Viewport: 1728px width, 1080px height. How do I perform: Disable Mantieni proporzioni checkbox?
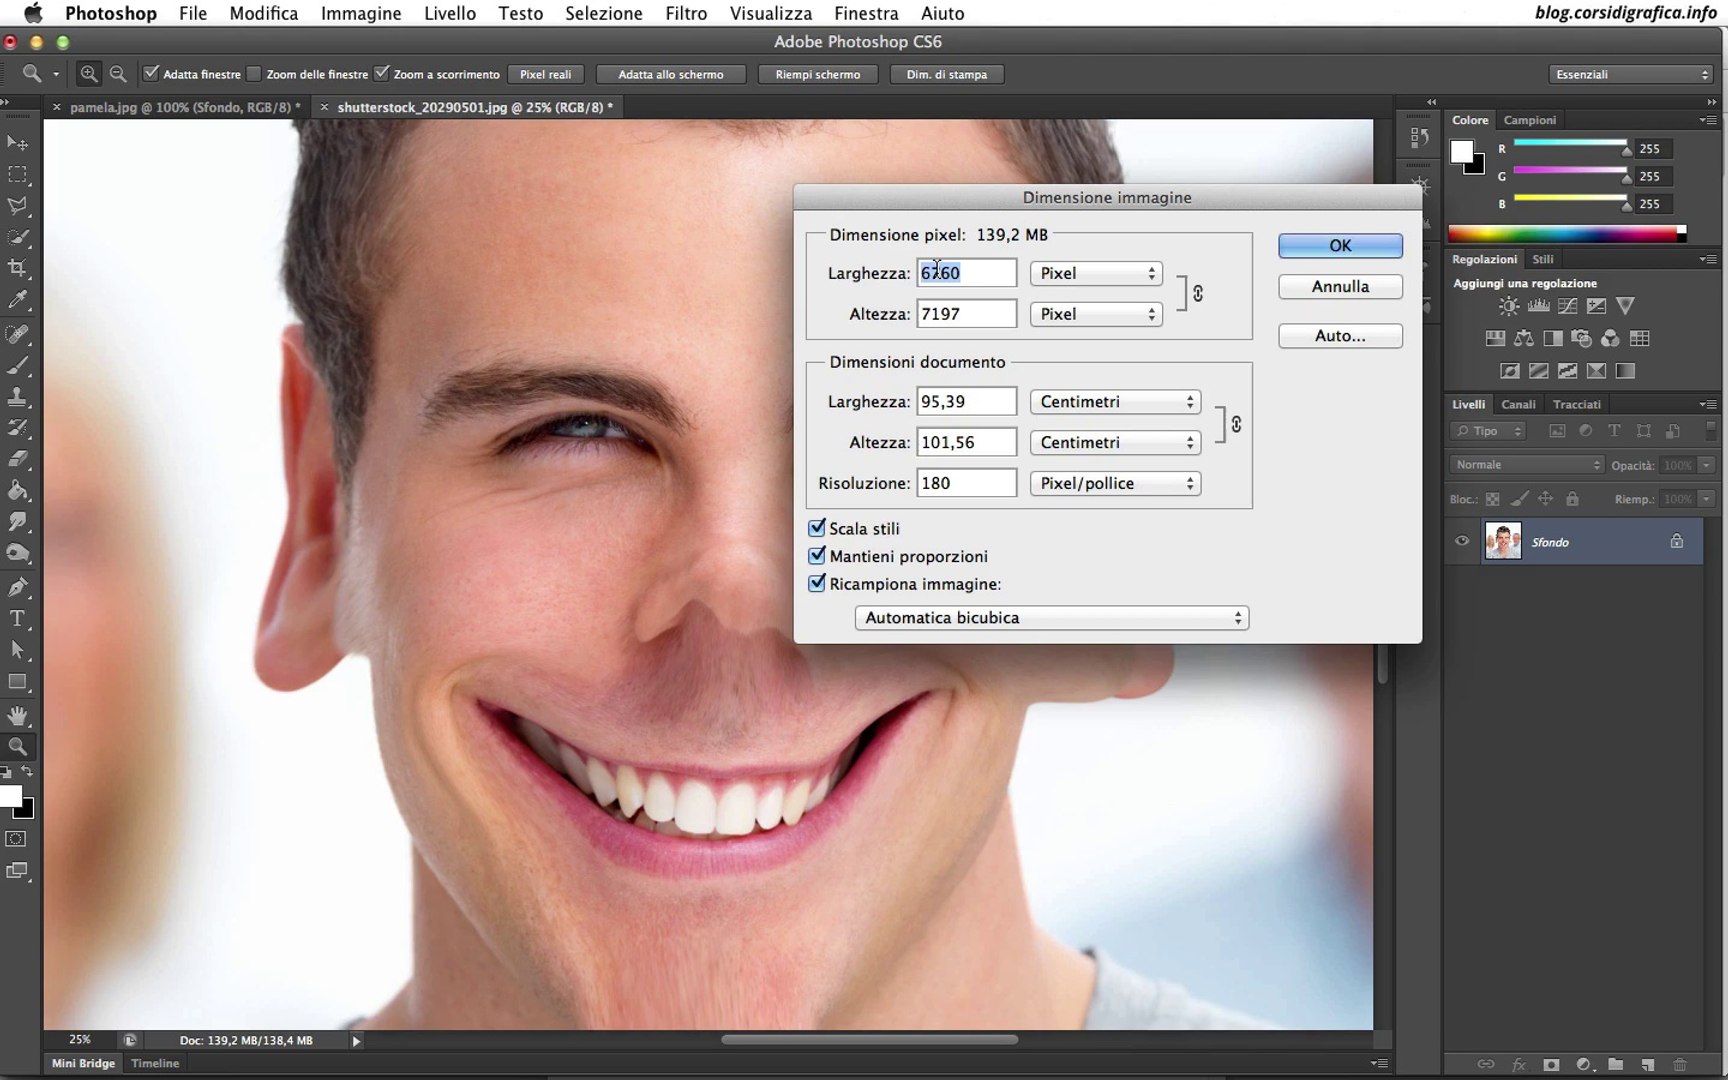817,556
